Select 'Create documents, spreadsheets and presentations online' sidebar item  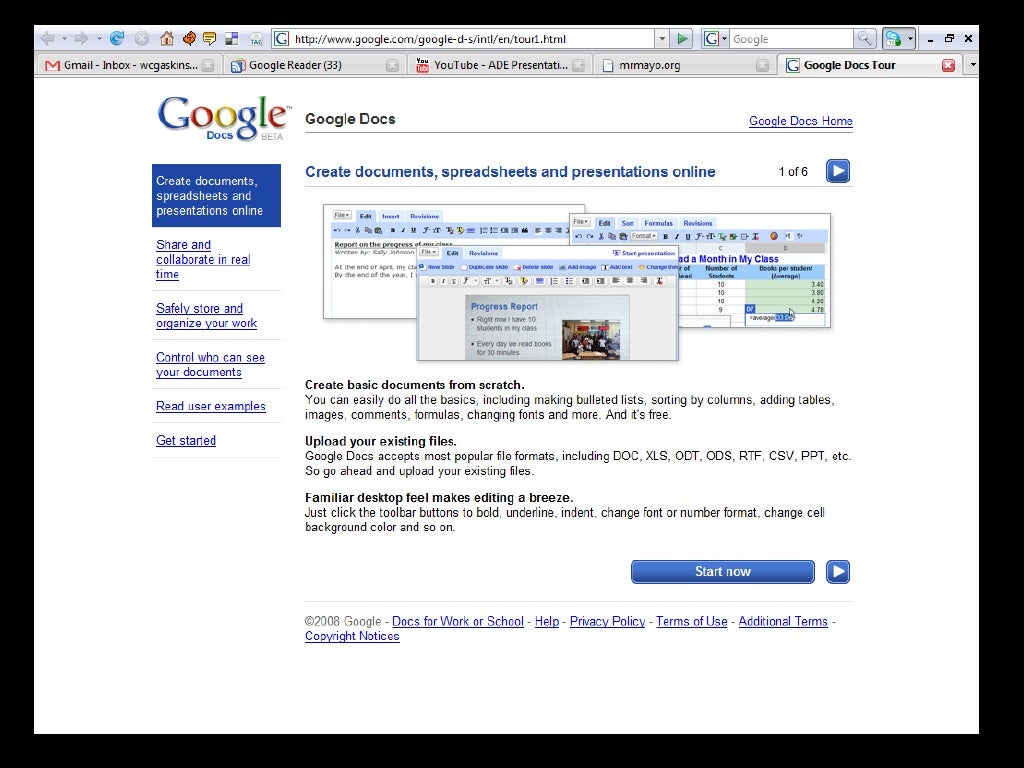[x=216, y=196]
